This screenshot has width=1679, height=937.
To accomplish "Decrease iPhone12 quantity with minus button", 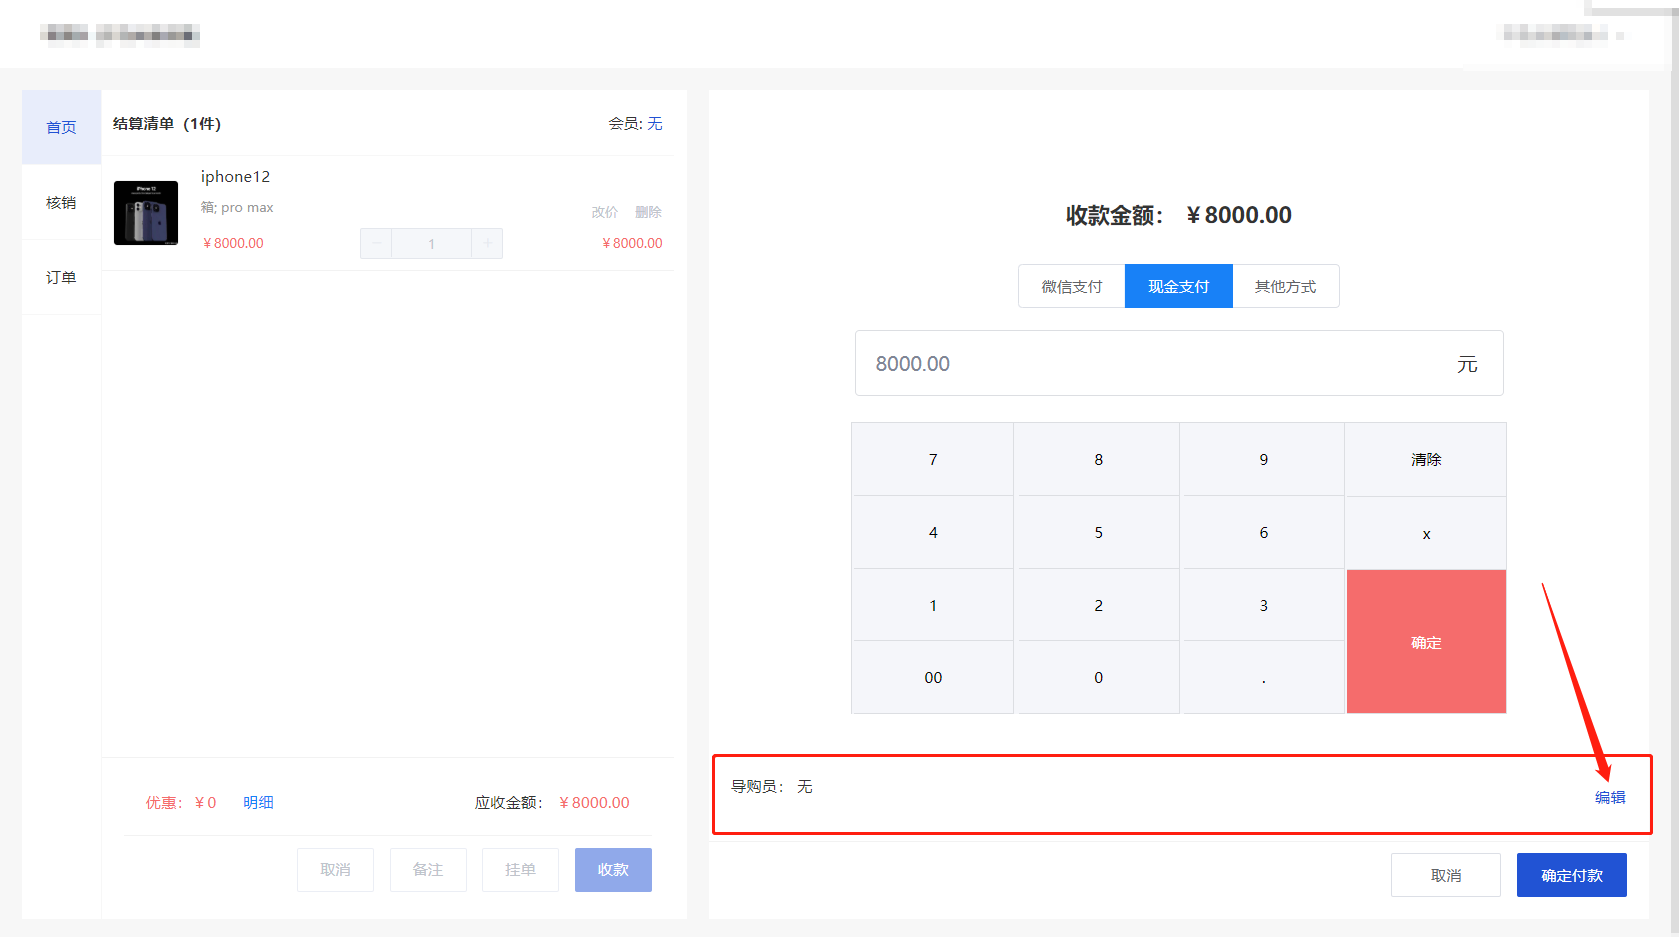I will [x=376, y=243].
